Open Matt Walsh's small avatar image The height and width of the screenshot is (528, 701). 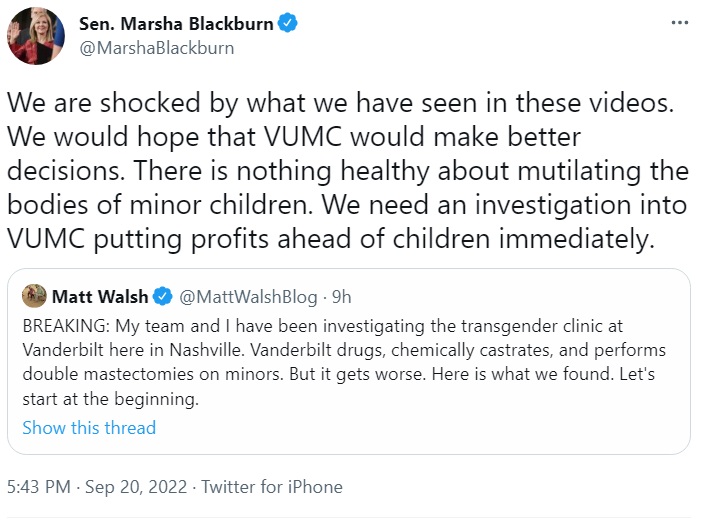point(35,296)
